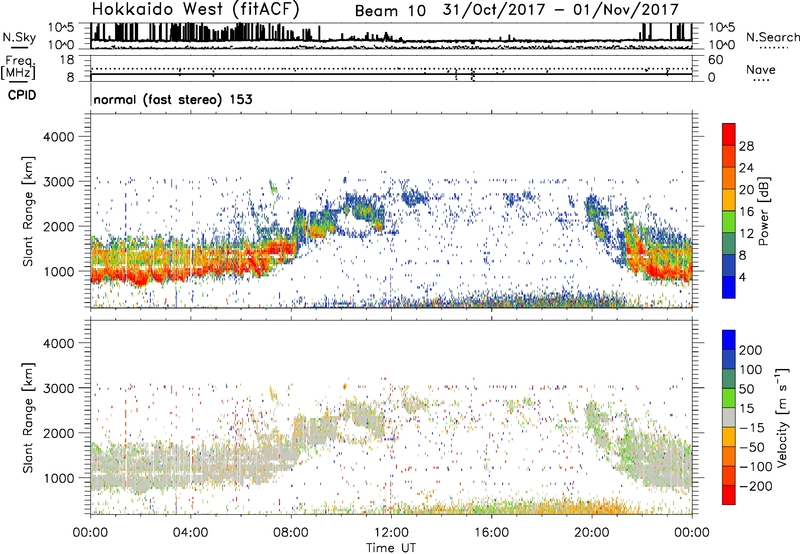
Task: Click the left '10^5' sky noise axis tick
Action: click(x=61, y=28)
